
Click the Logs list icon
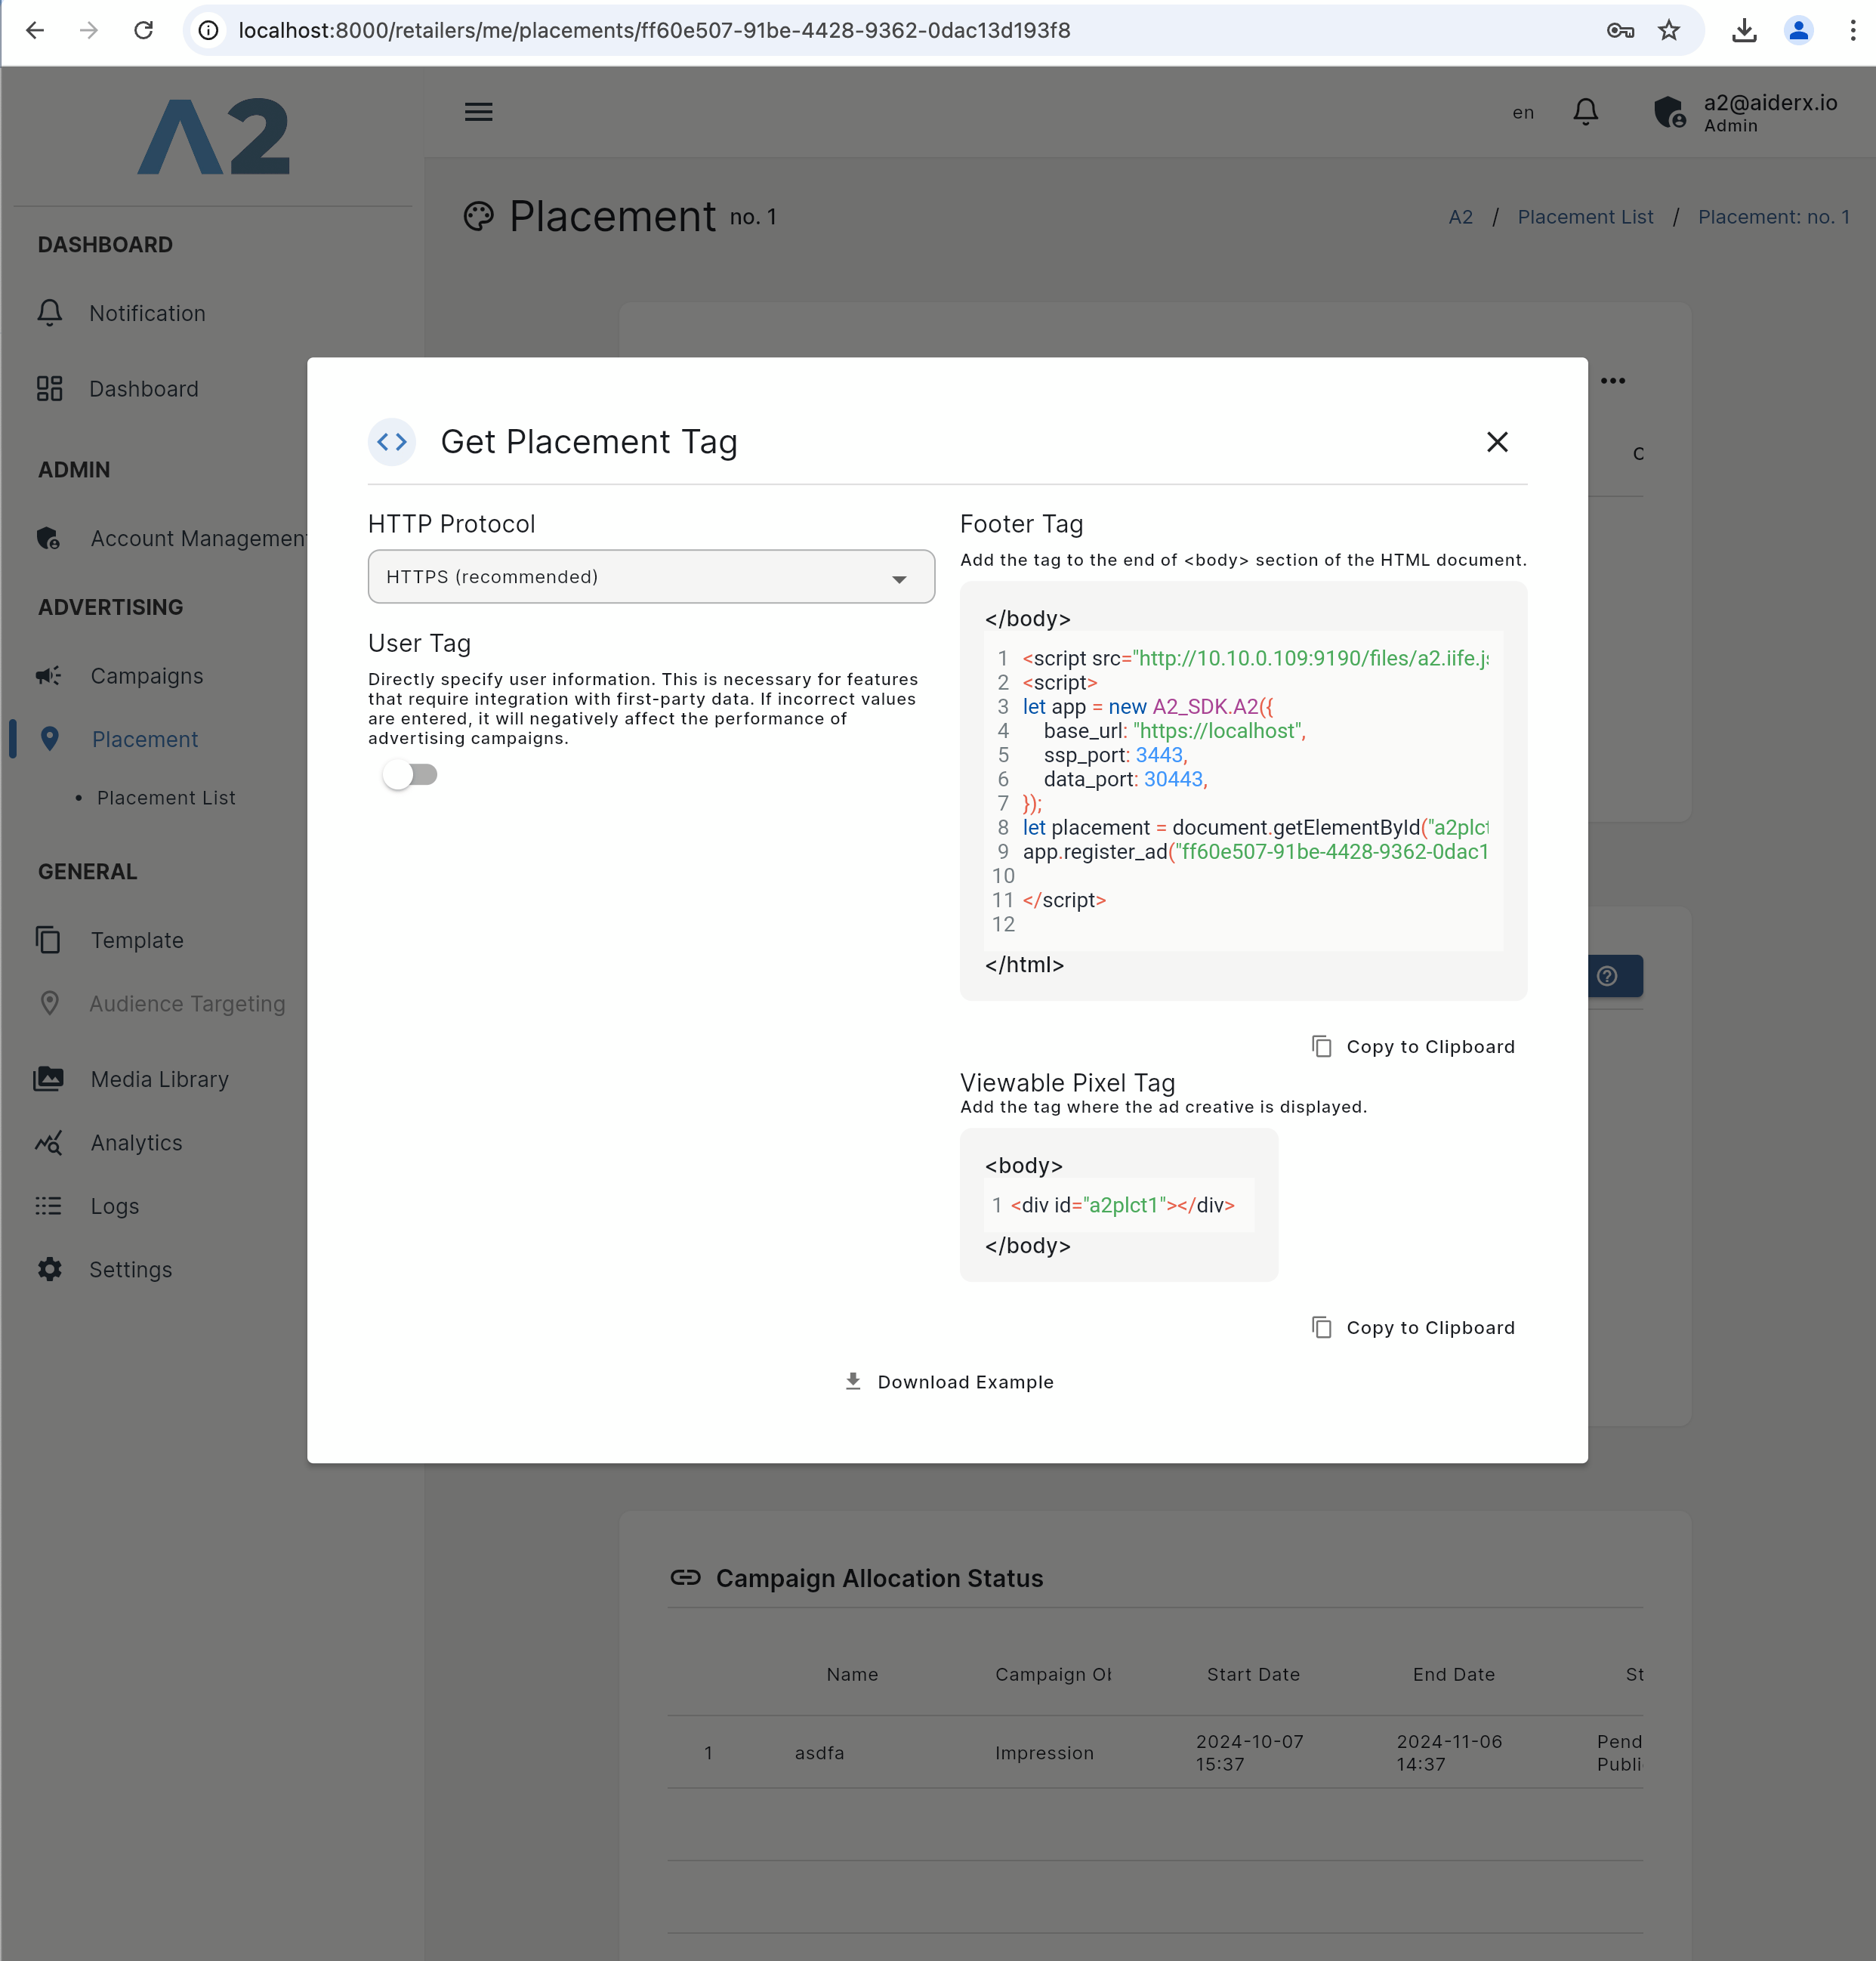coord(49,1207)
